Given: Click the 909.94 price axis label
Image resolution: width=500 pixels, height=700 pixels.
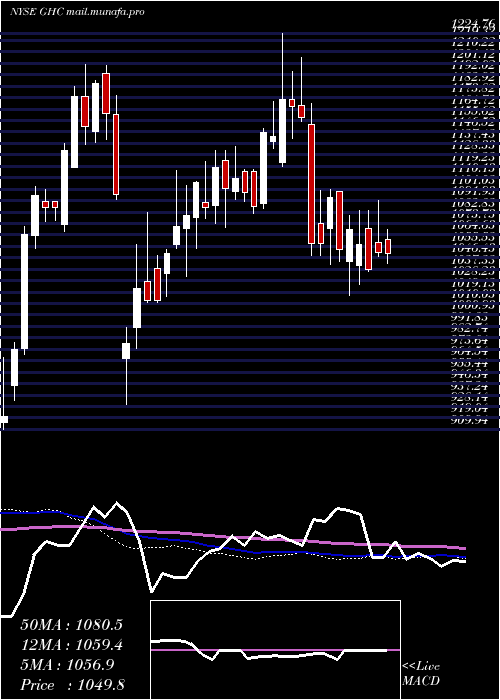Looking at the screenshot, I should pos(469,420).
